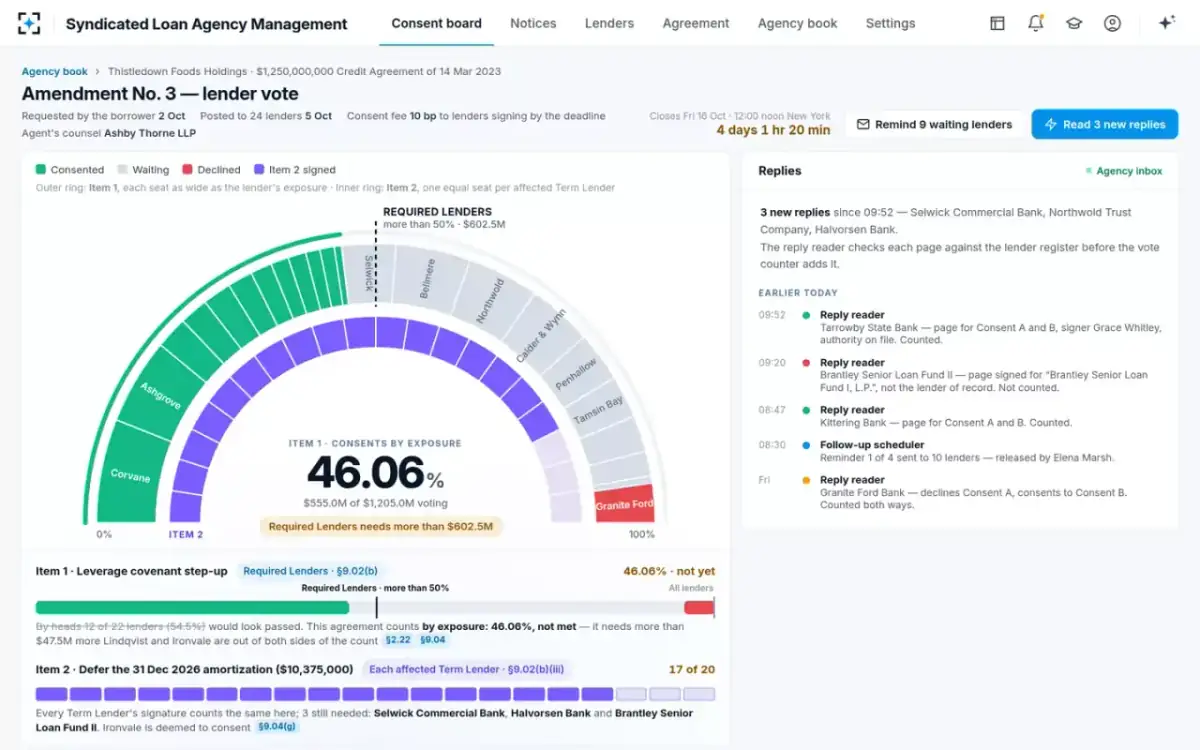Go to the Agency book tab

pos(798,23)
